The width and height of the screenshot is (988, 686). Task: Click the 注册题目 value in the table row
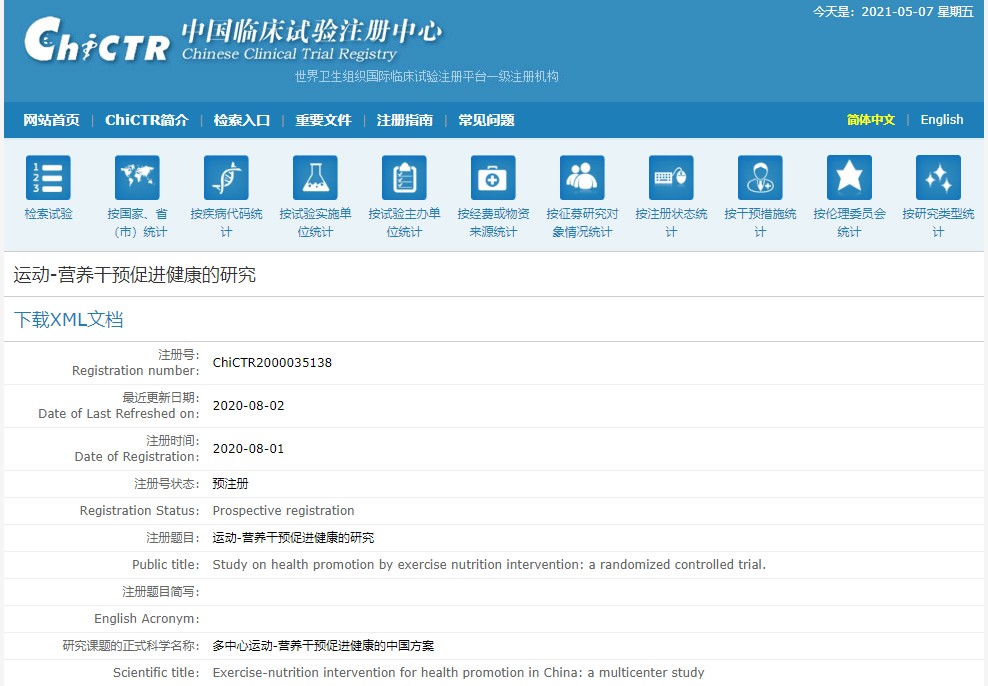pos(293,537)
